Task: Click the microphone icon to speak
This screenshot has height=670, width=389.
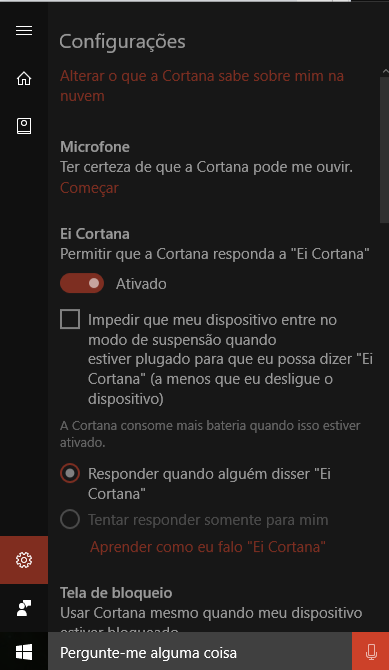Action: coord(371,652)
